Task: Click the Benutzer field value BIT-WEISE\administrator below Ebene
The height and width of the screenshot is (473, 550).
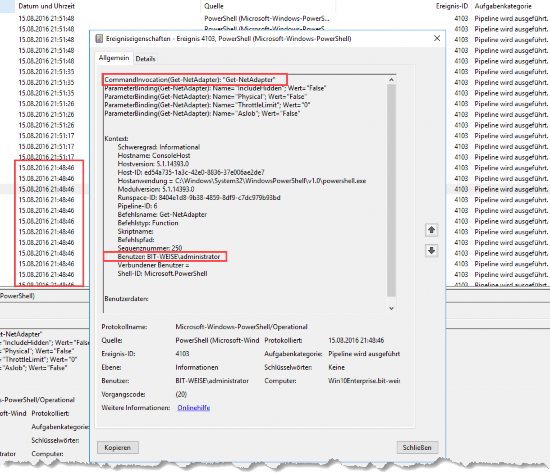Action: tap(212, 381)
